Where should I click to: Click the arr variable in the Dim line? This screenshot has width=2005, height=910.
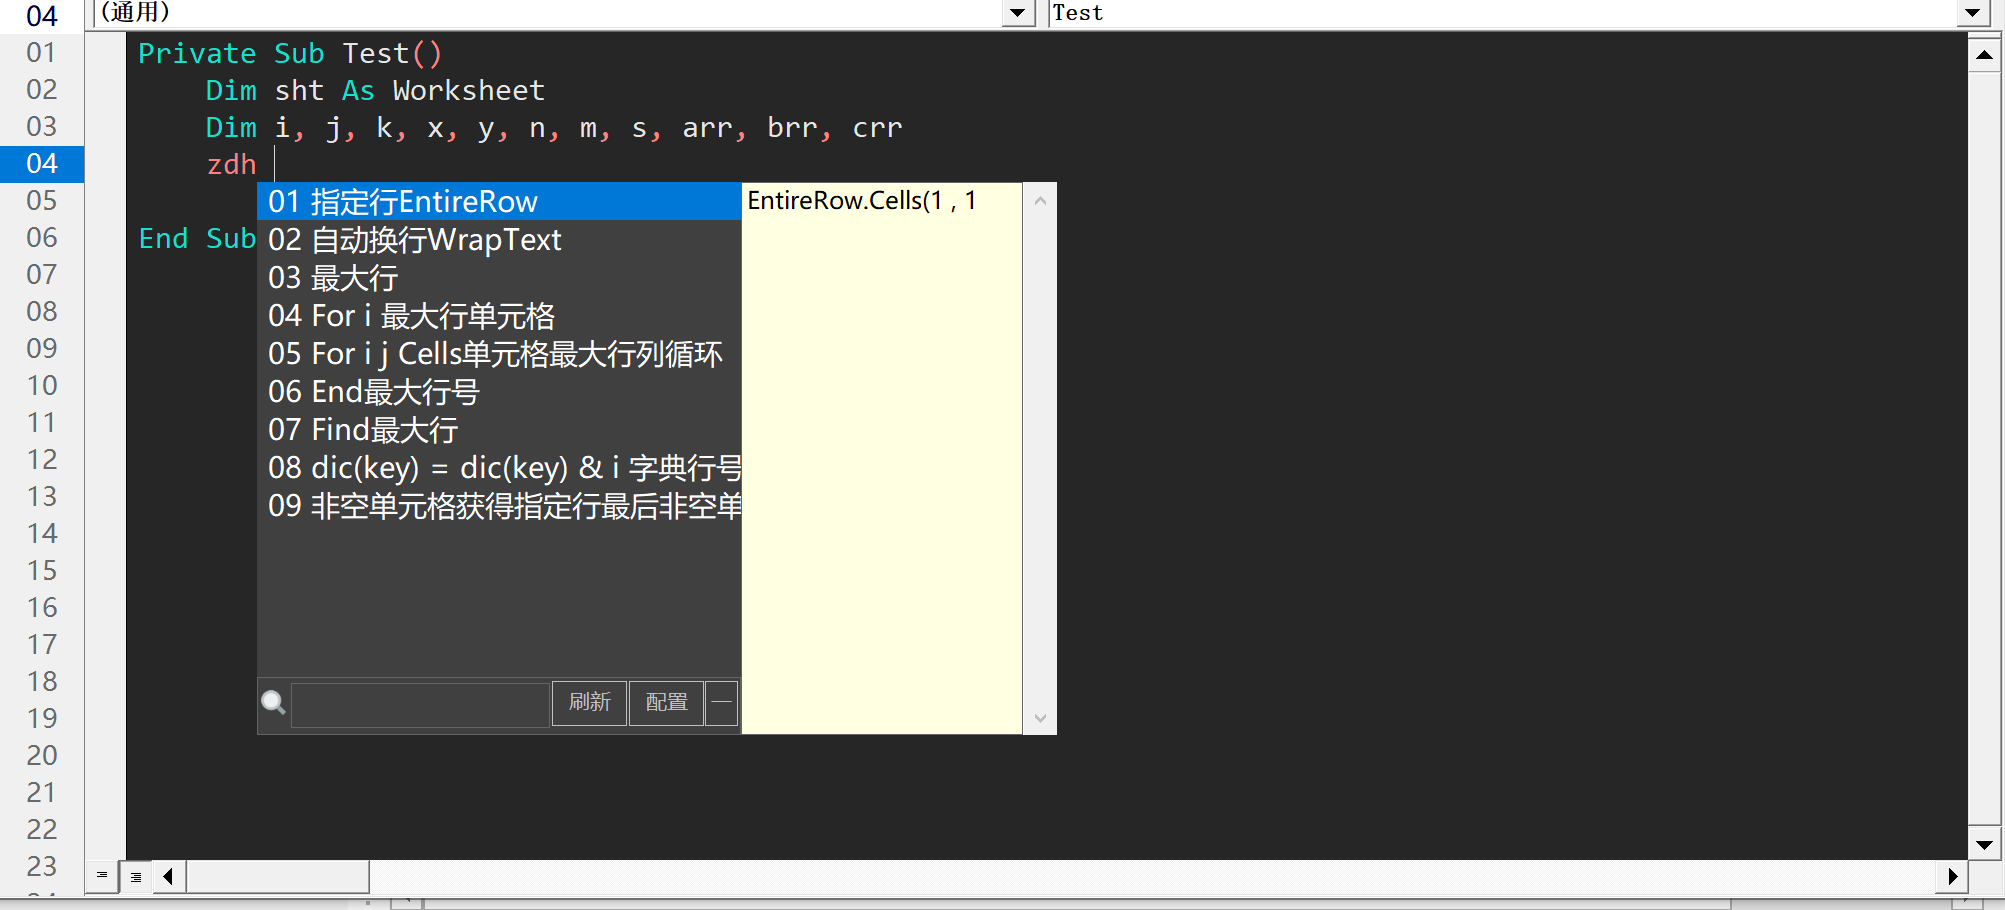click(x=707, y=128)
